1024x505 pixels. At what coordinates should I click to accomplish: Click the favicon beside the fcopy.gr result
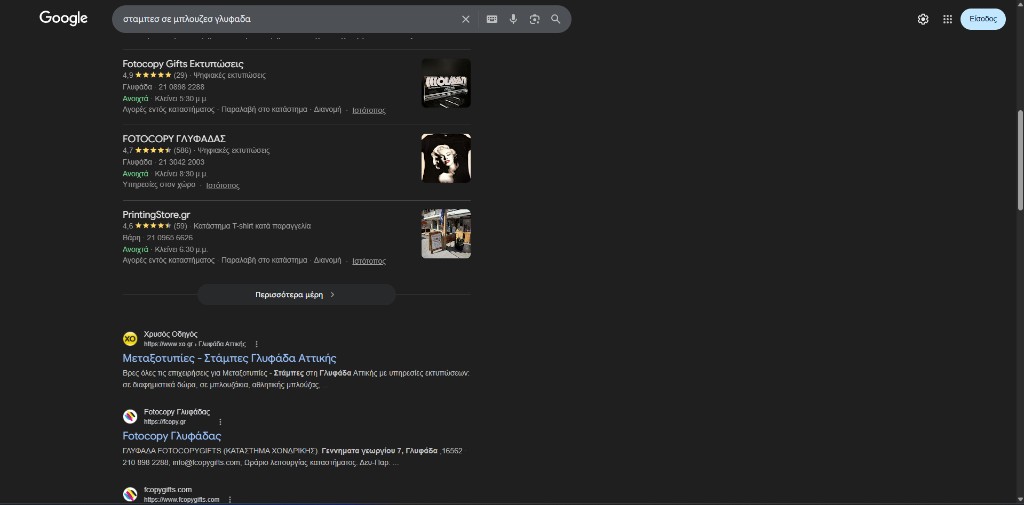130,416
